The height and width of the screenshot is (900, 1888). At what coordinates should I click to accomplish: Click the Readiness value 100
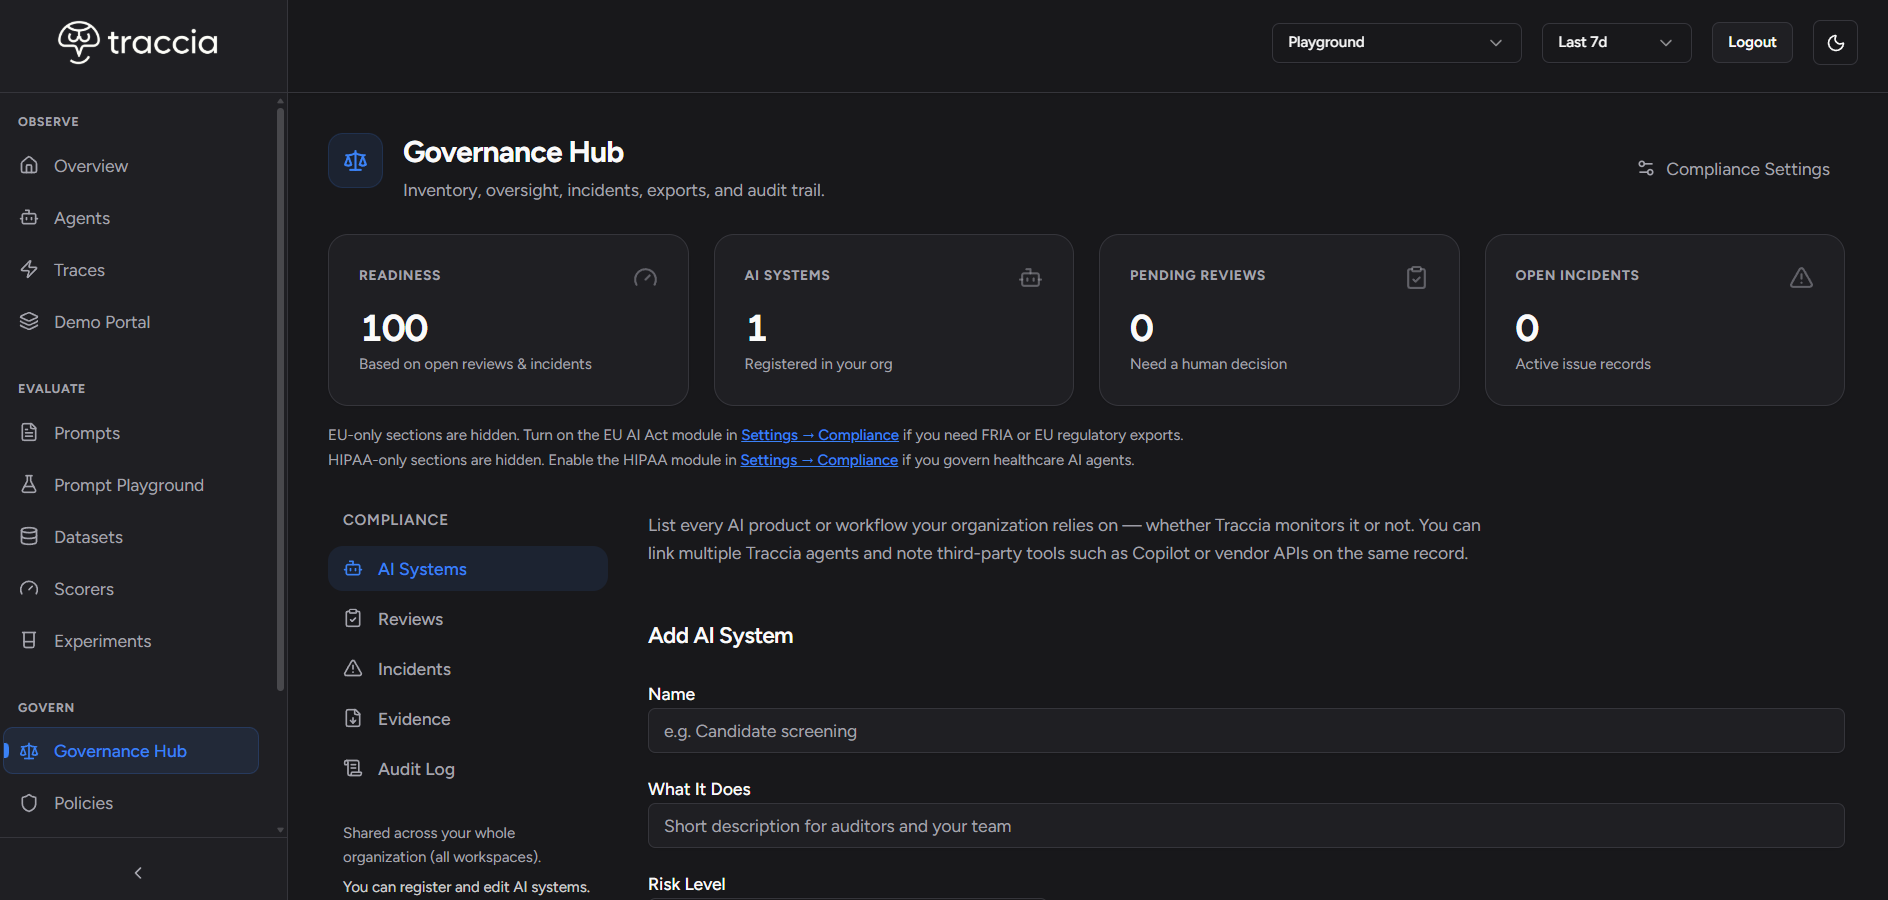click(395, 328)
